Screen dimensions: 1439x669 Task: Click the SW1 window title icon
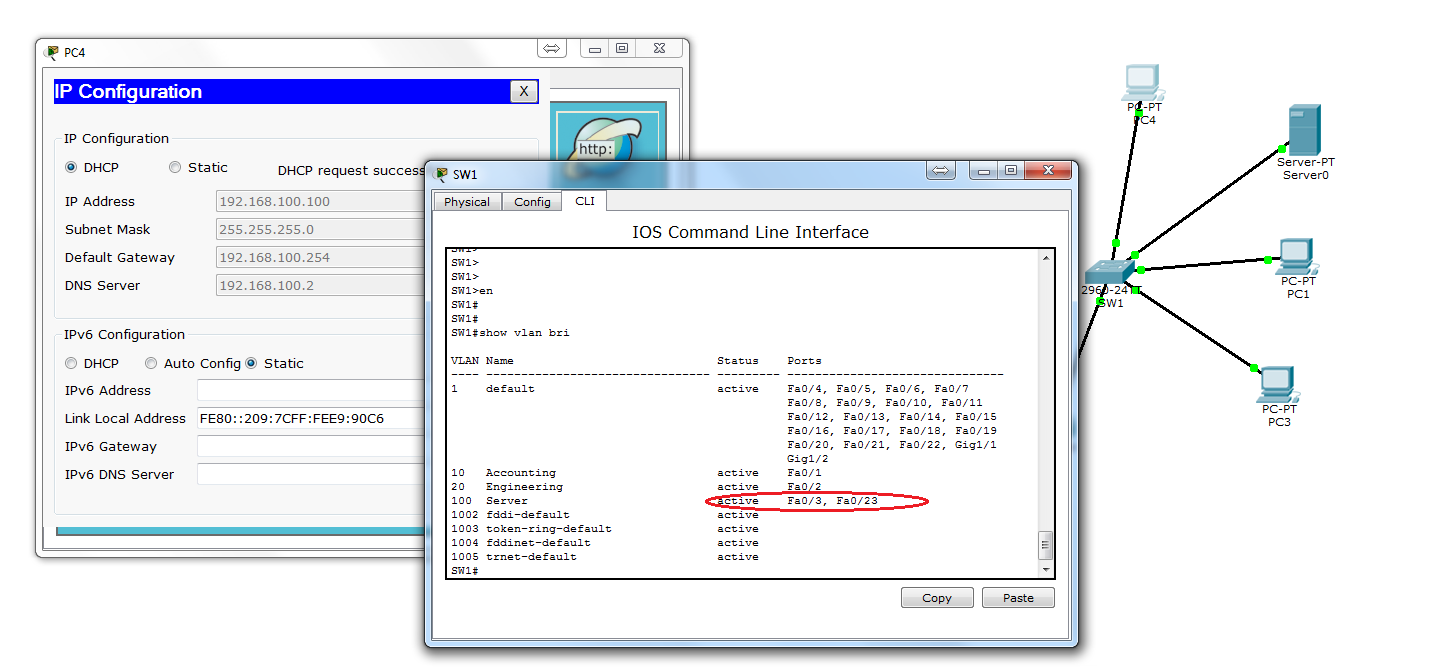pos(442,174)
